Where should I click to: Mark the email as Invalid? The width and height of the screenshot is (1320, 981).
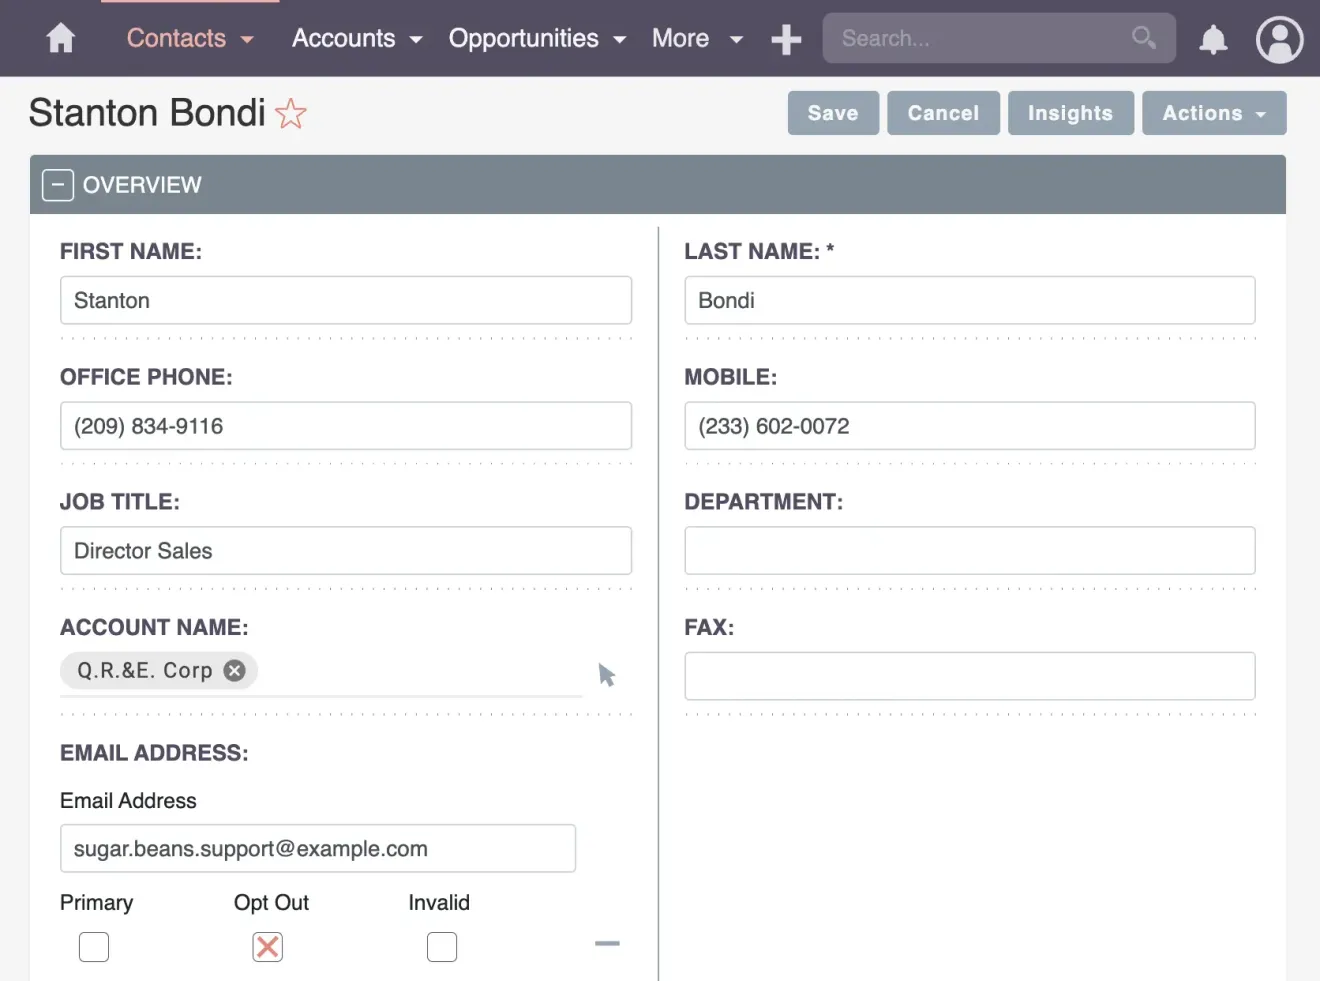click(x=441, y=947)
